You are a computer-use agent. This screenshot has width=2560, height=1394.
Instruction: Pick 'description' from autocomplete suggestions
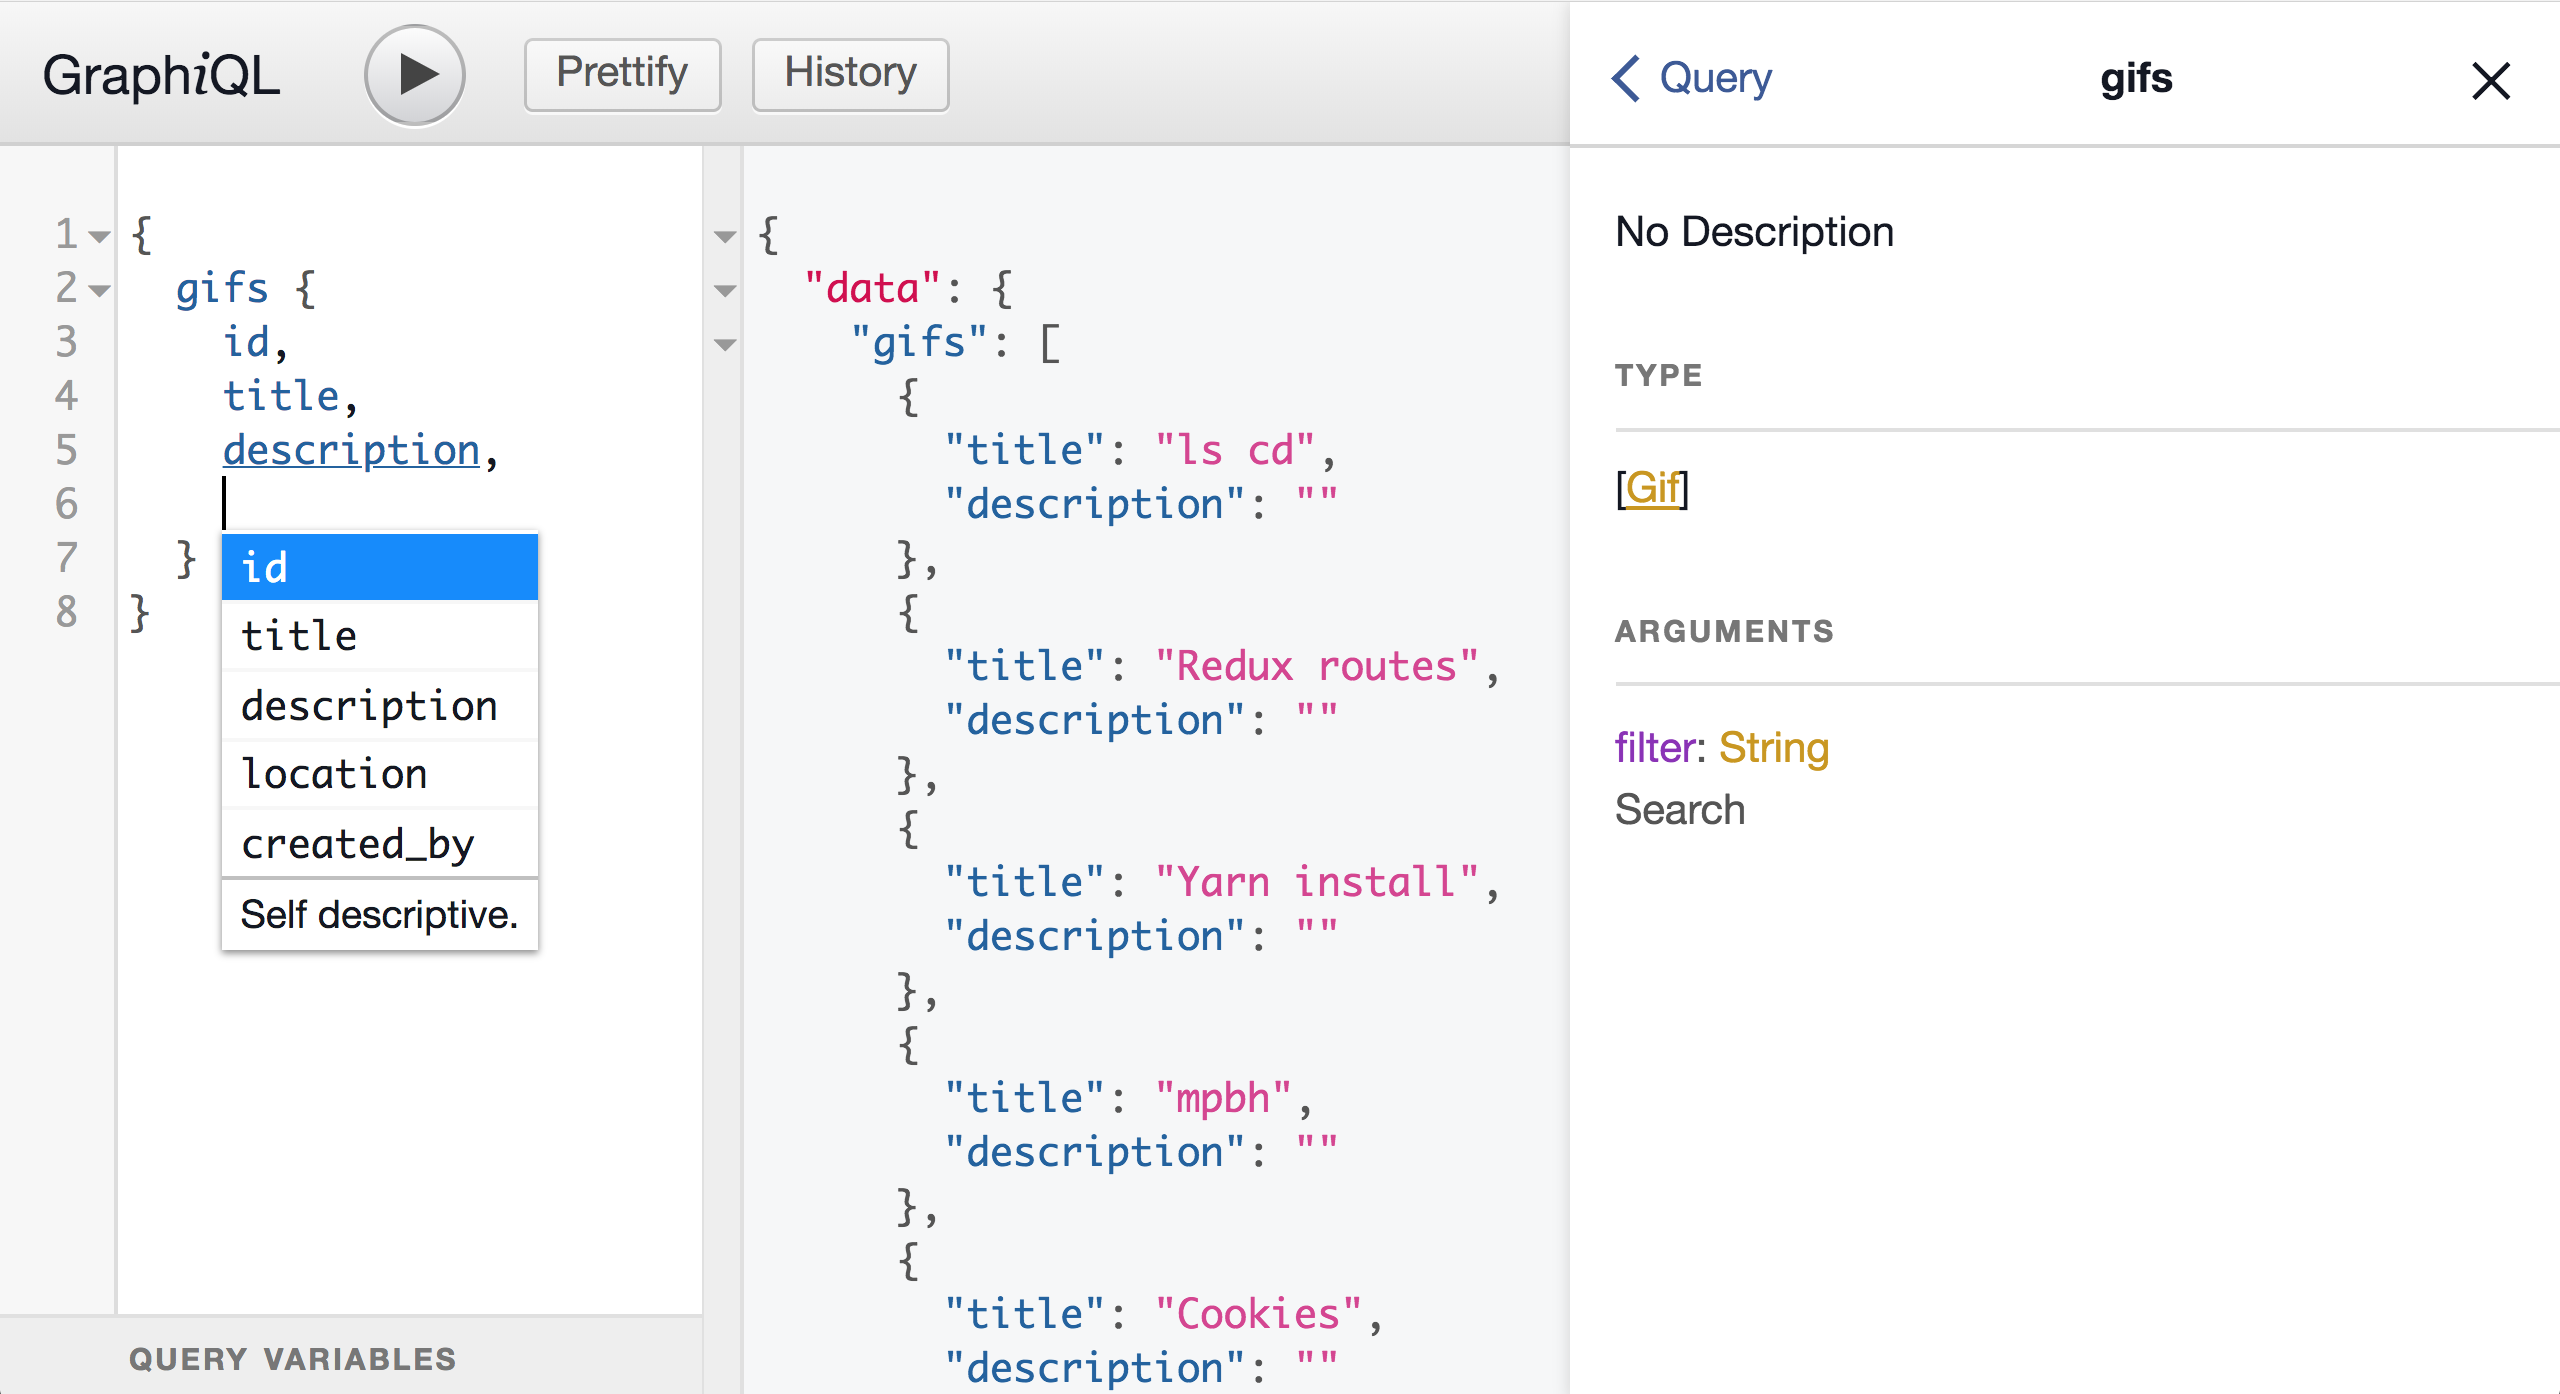pyautogui.click(x=380, y=705)
